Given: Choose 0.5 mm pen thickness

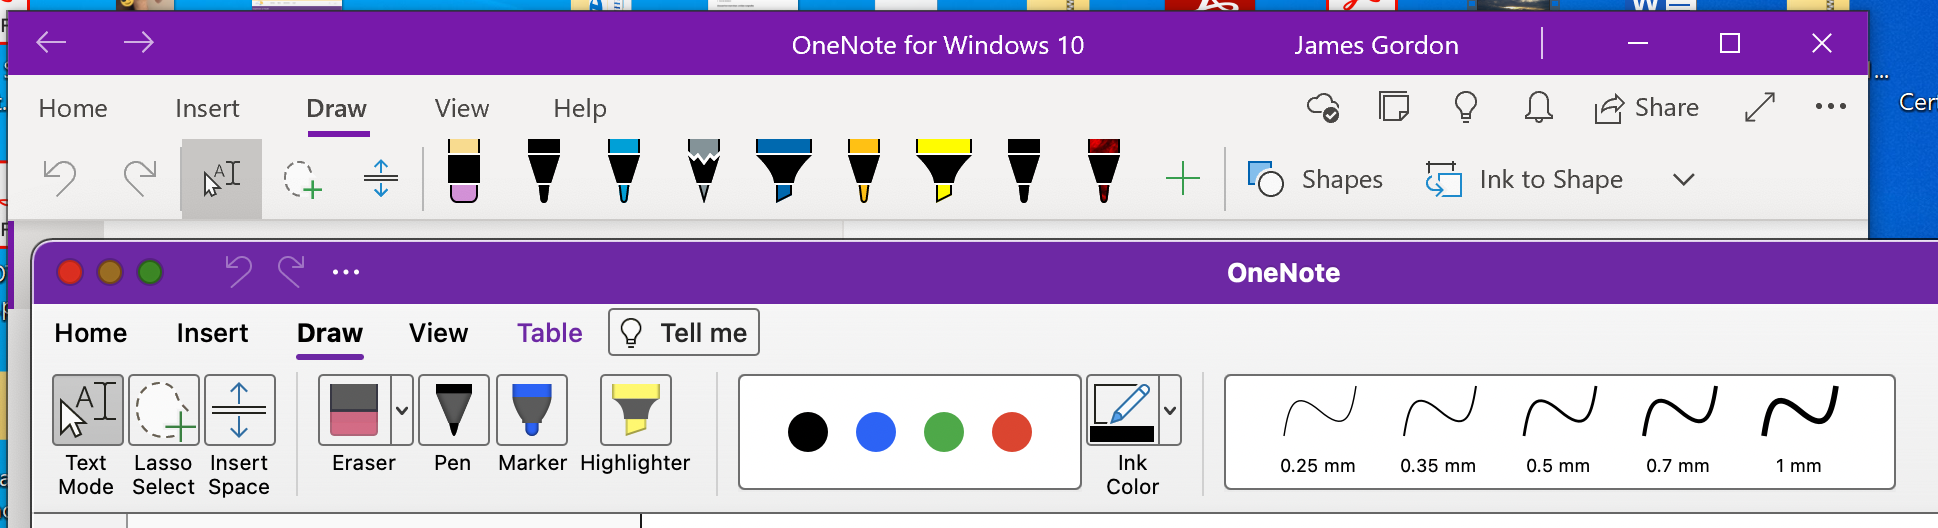Looking at the screenshot, I should tap(1558, 432).
